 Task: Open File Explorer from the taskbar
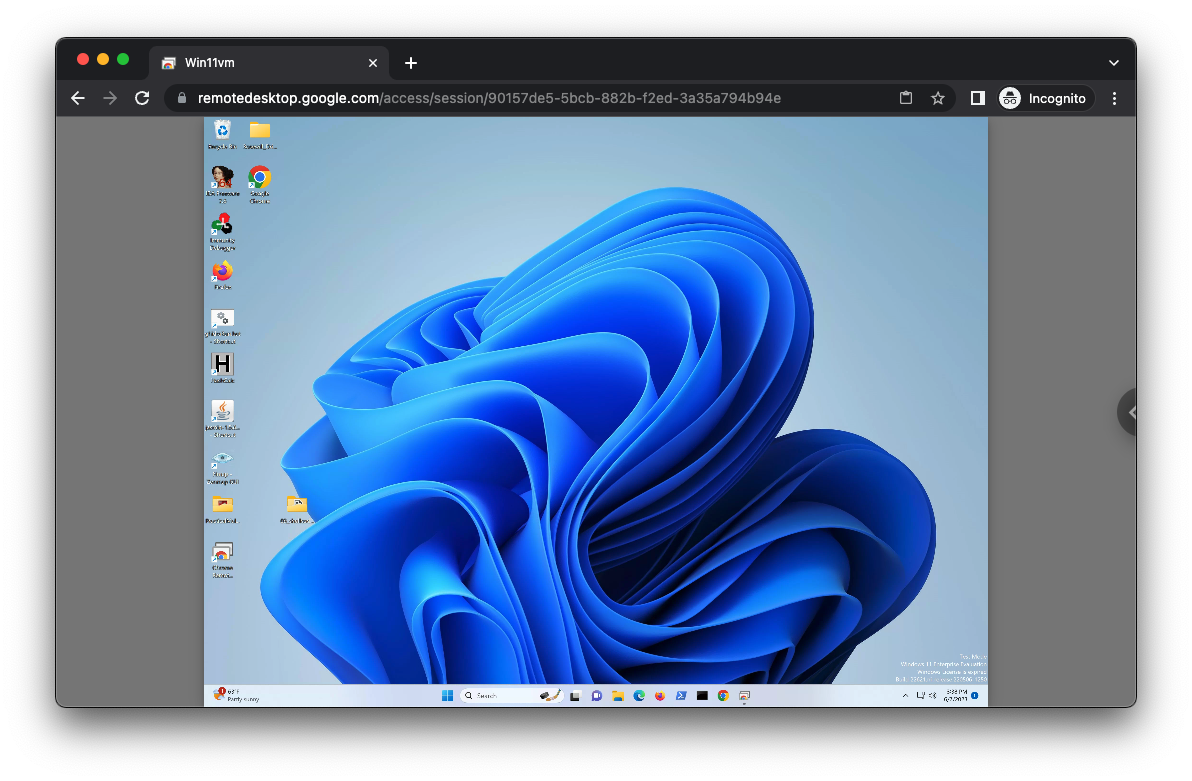618,696
